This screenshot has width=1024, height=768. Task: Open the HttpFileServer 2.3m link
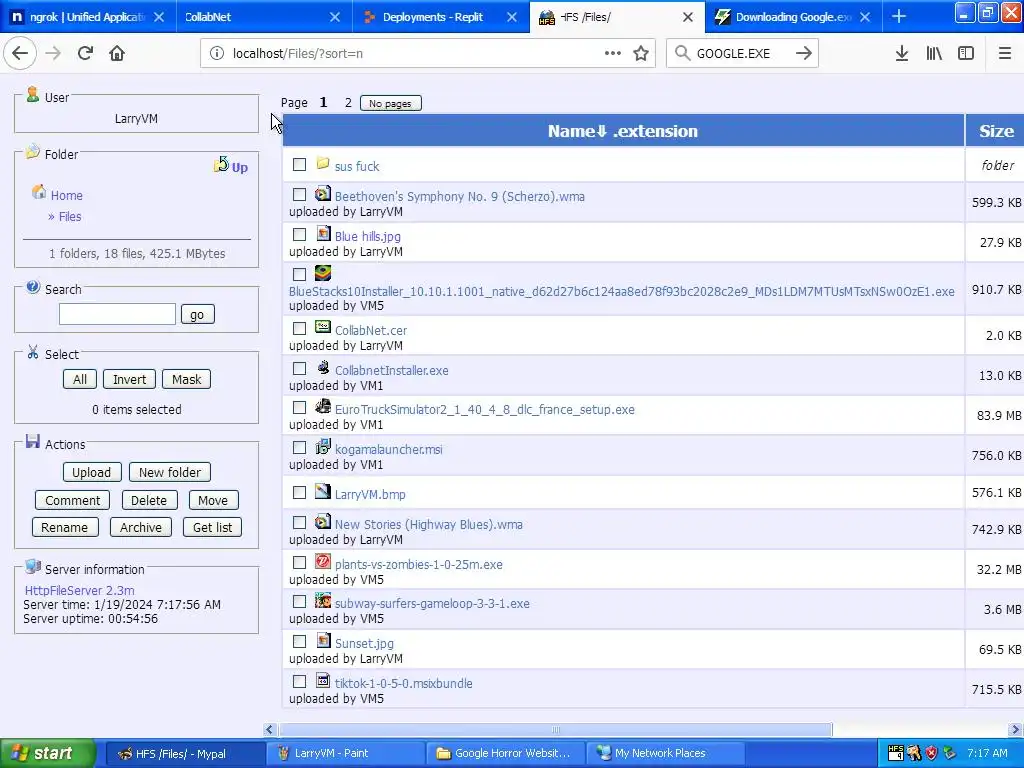pyautogui.click(x=80, y=590)
